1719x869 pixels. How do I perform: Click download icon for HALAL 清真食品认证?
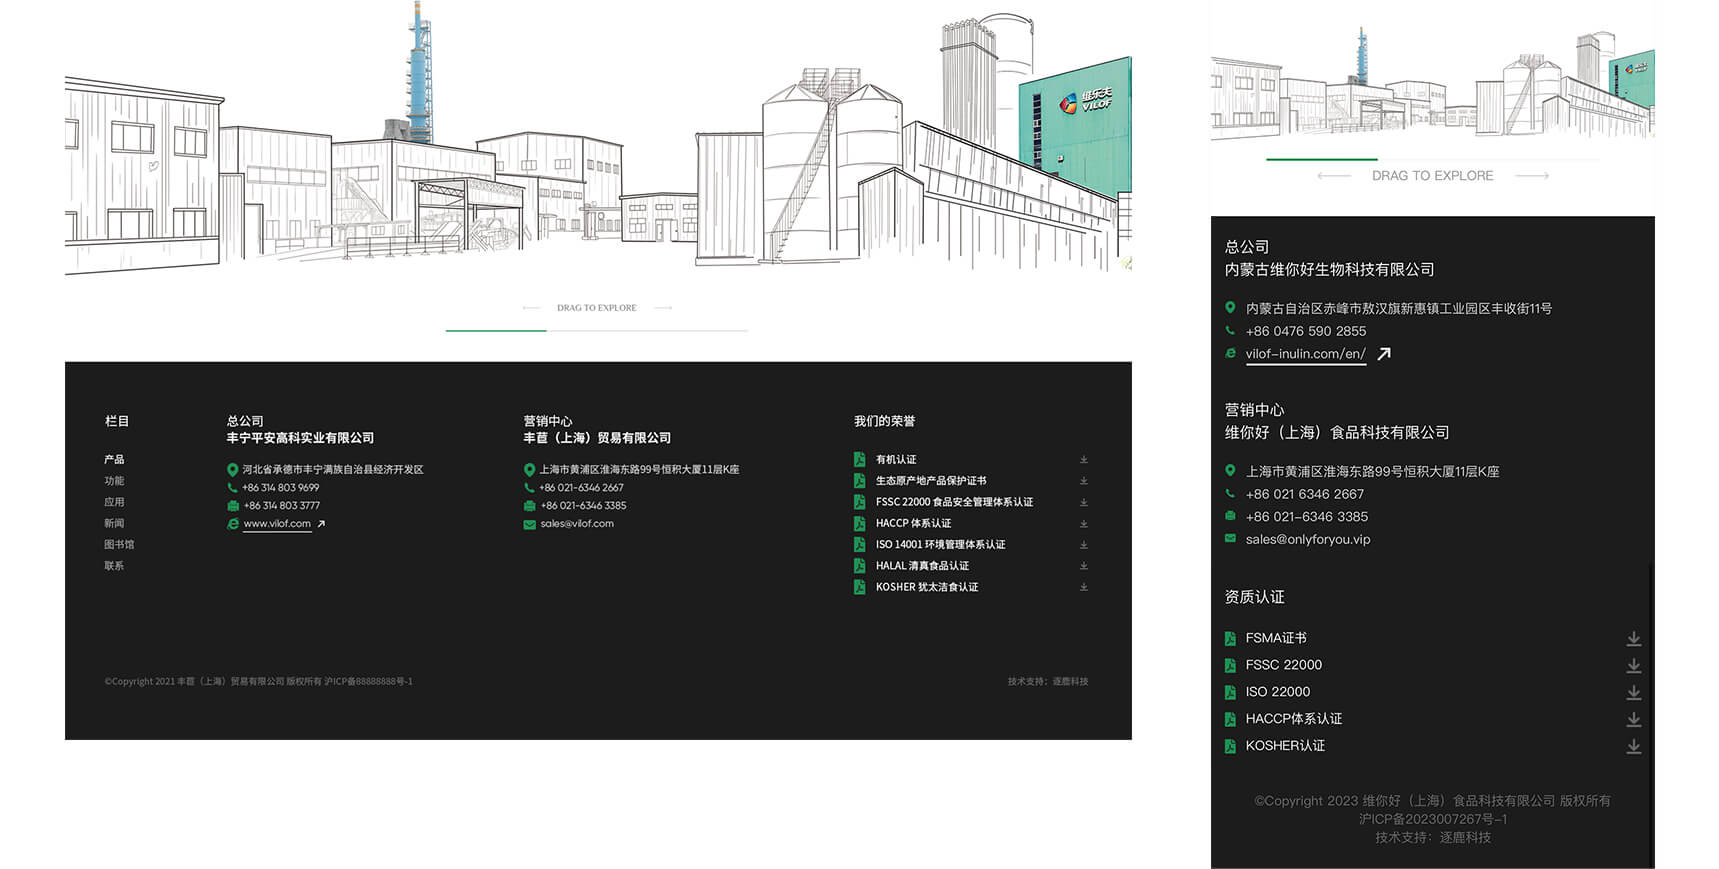[1083, 566]
